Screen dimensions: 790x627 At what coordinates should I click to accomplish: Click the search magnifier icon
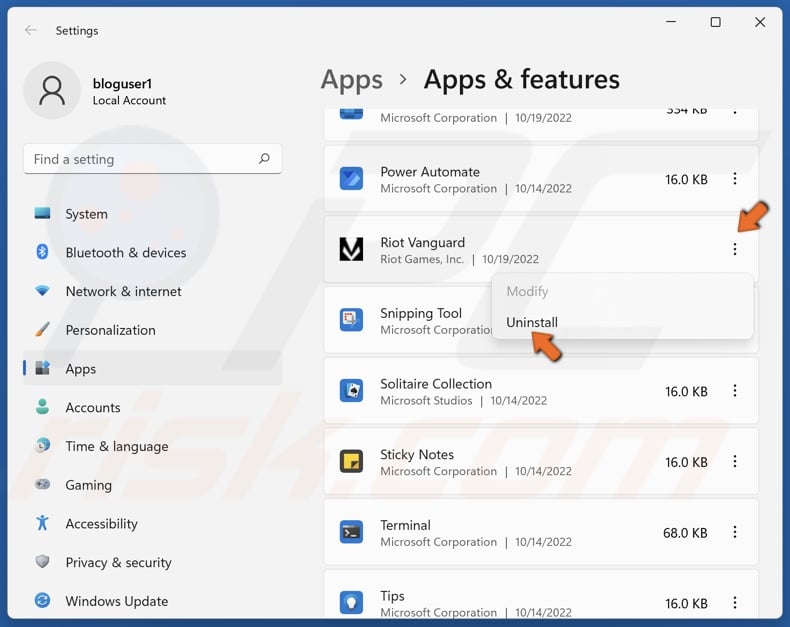point(264,159)
